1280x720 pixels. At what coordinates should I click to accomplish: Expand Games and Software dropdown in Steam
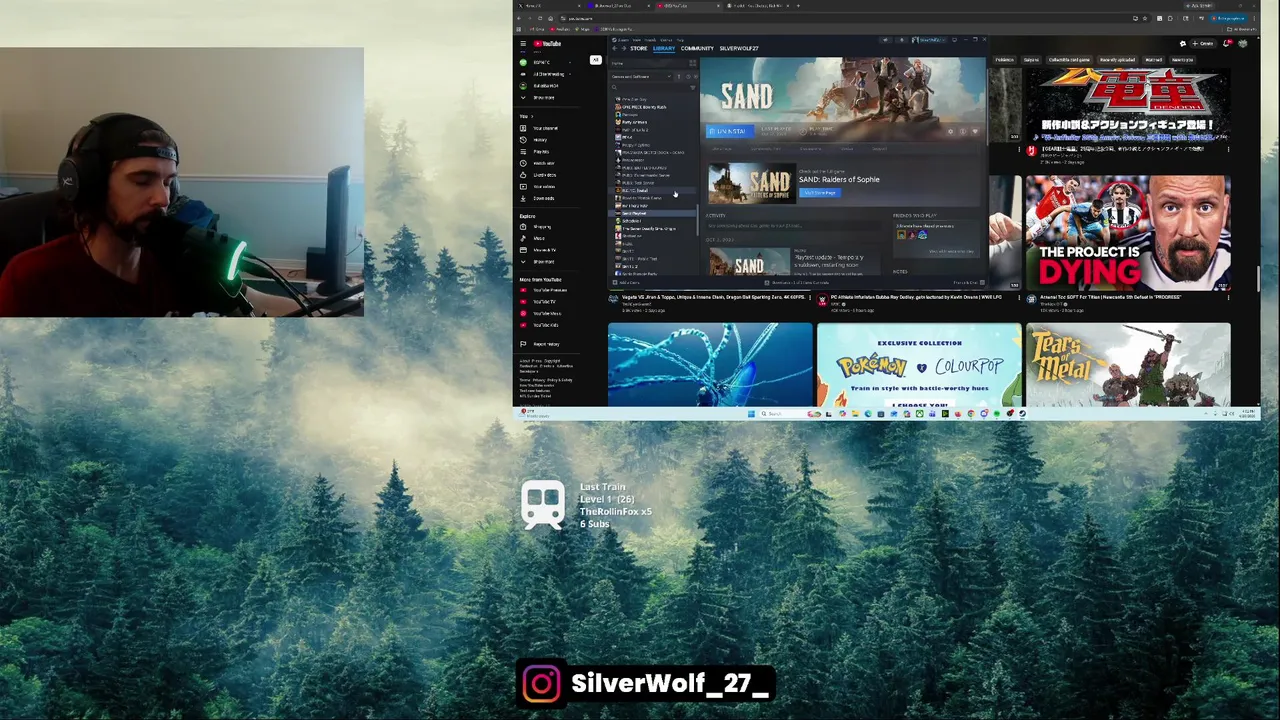click(x=640, y=77)
